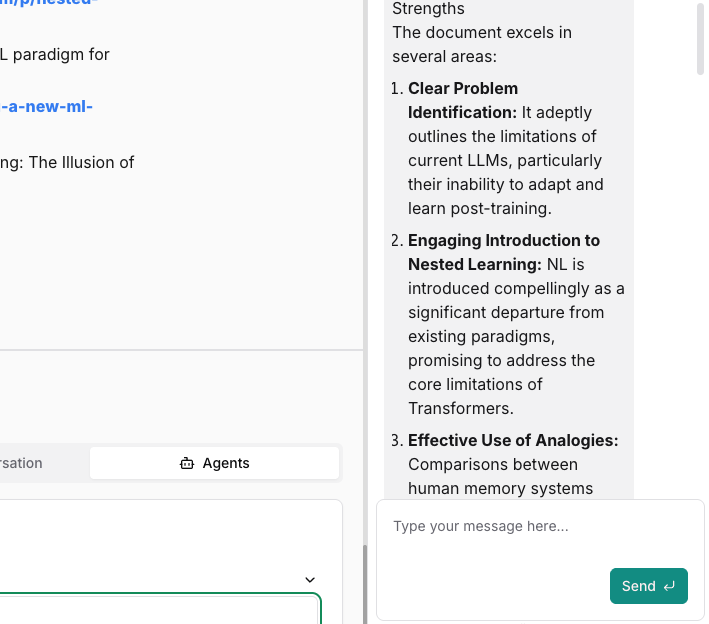This screenshot has width=709, height=624.
Task: Expand the chevron dropdown below Agents
Action: [x=310, y=579]
